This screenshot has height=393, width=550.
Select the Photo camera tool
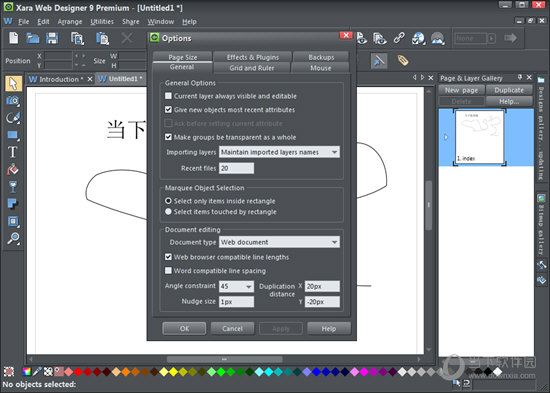coord(13,101)
